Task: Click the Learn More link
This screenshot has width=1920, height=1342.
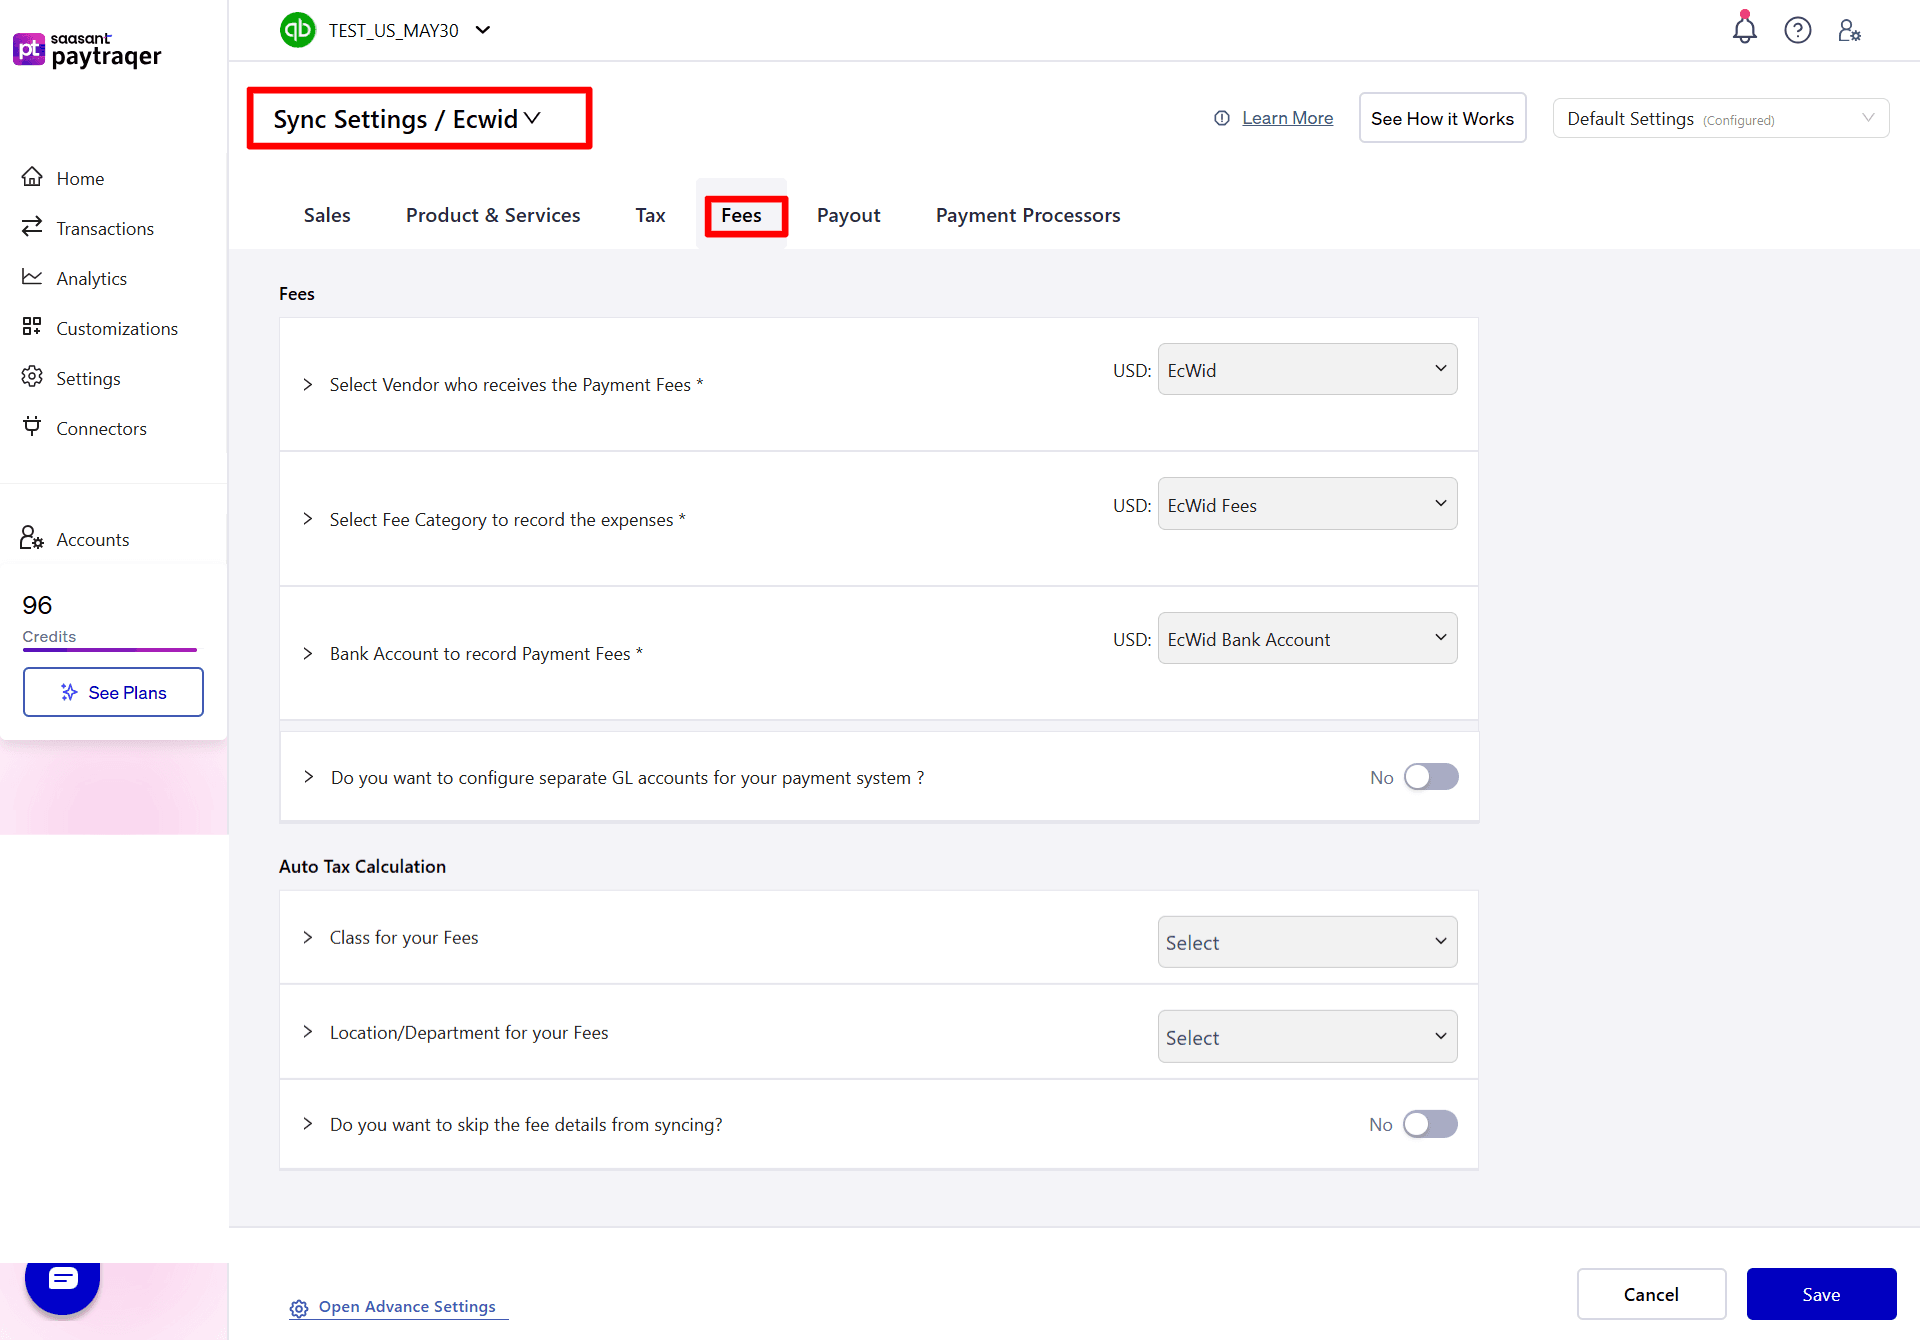Action: [x=1286, y=117]
